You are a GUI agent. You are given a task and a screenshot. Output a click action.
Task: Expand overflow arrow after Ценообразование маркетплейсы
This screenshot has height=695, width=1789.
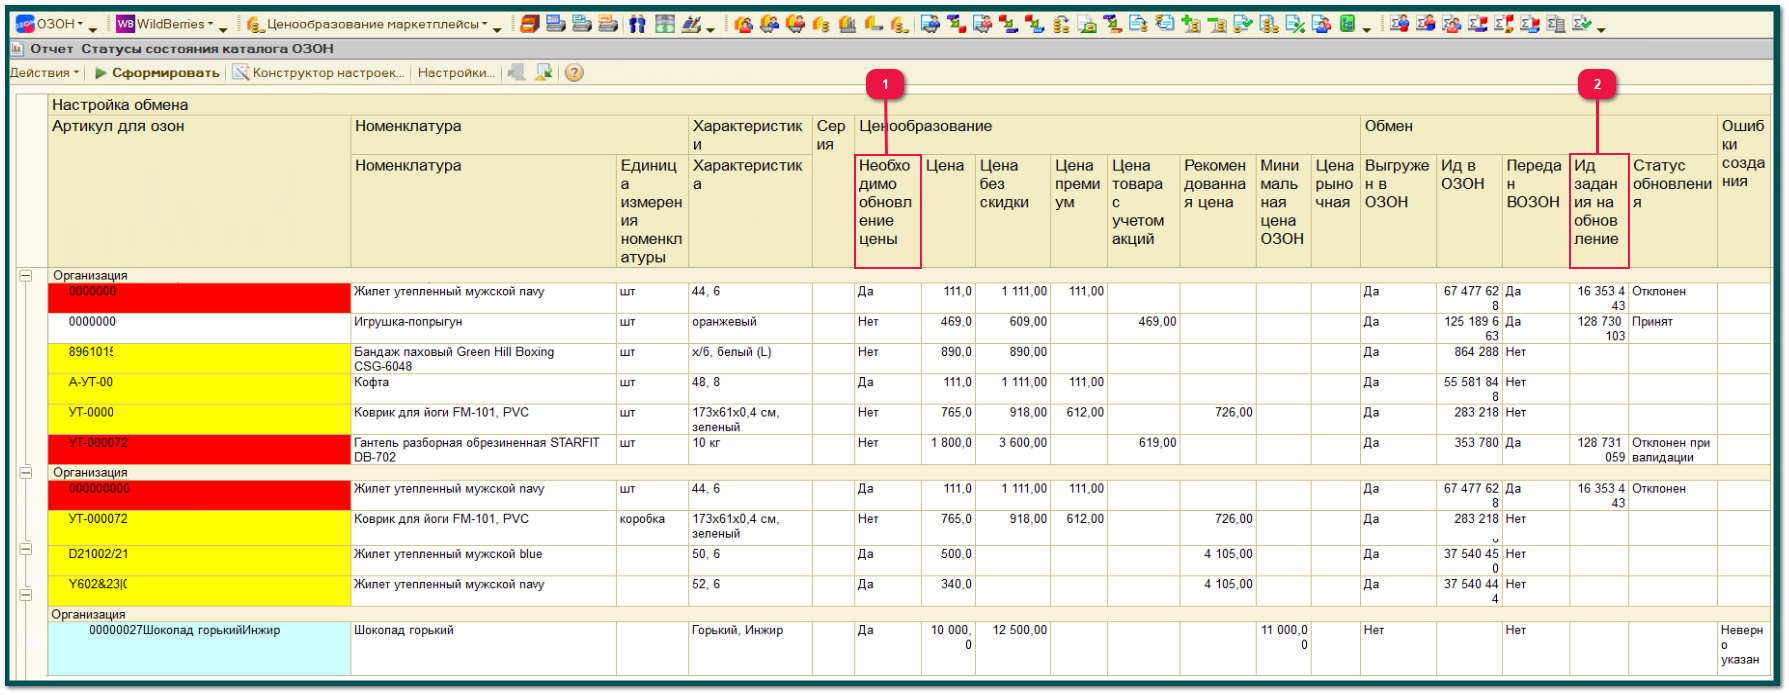pos(497,29)
